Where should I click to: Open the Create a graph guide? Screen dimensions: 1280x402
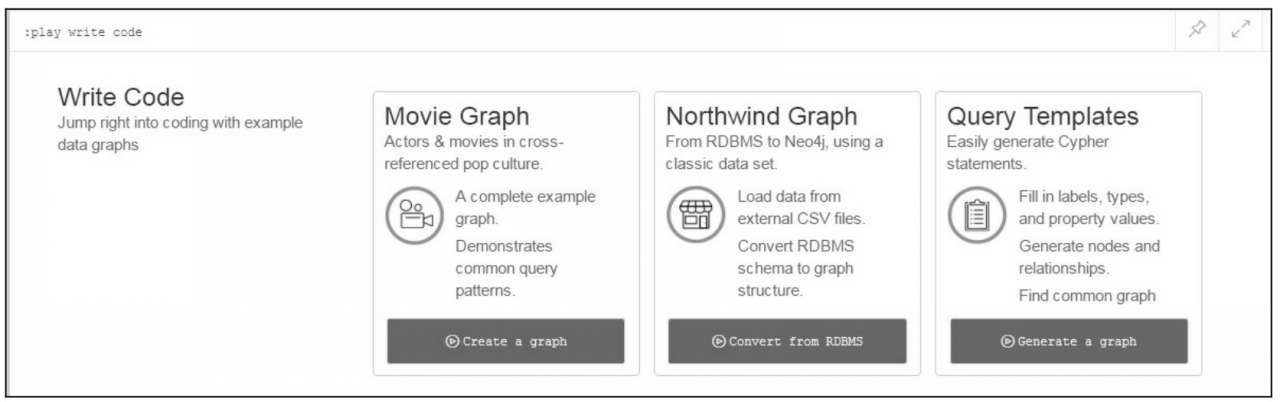506,341
